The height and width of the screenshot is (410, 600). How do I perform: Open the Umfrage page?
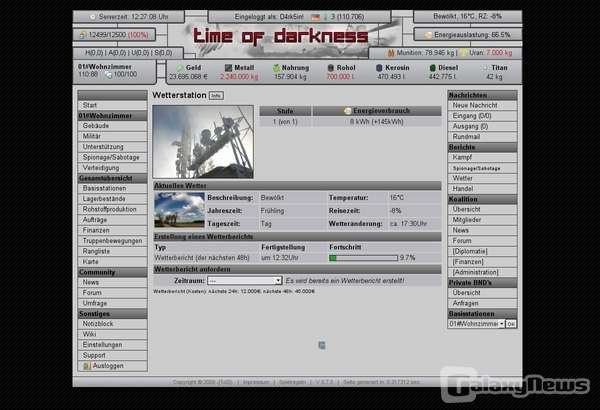[112, 303]
